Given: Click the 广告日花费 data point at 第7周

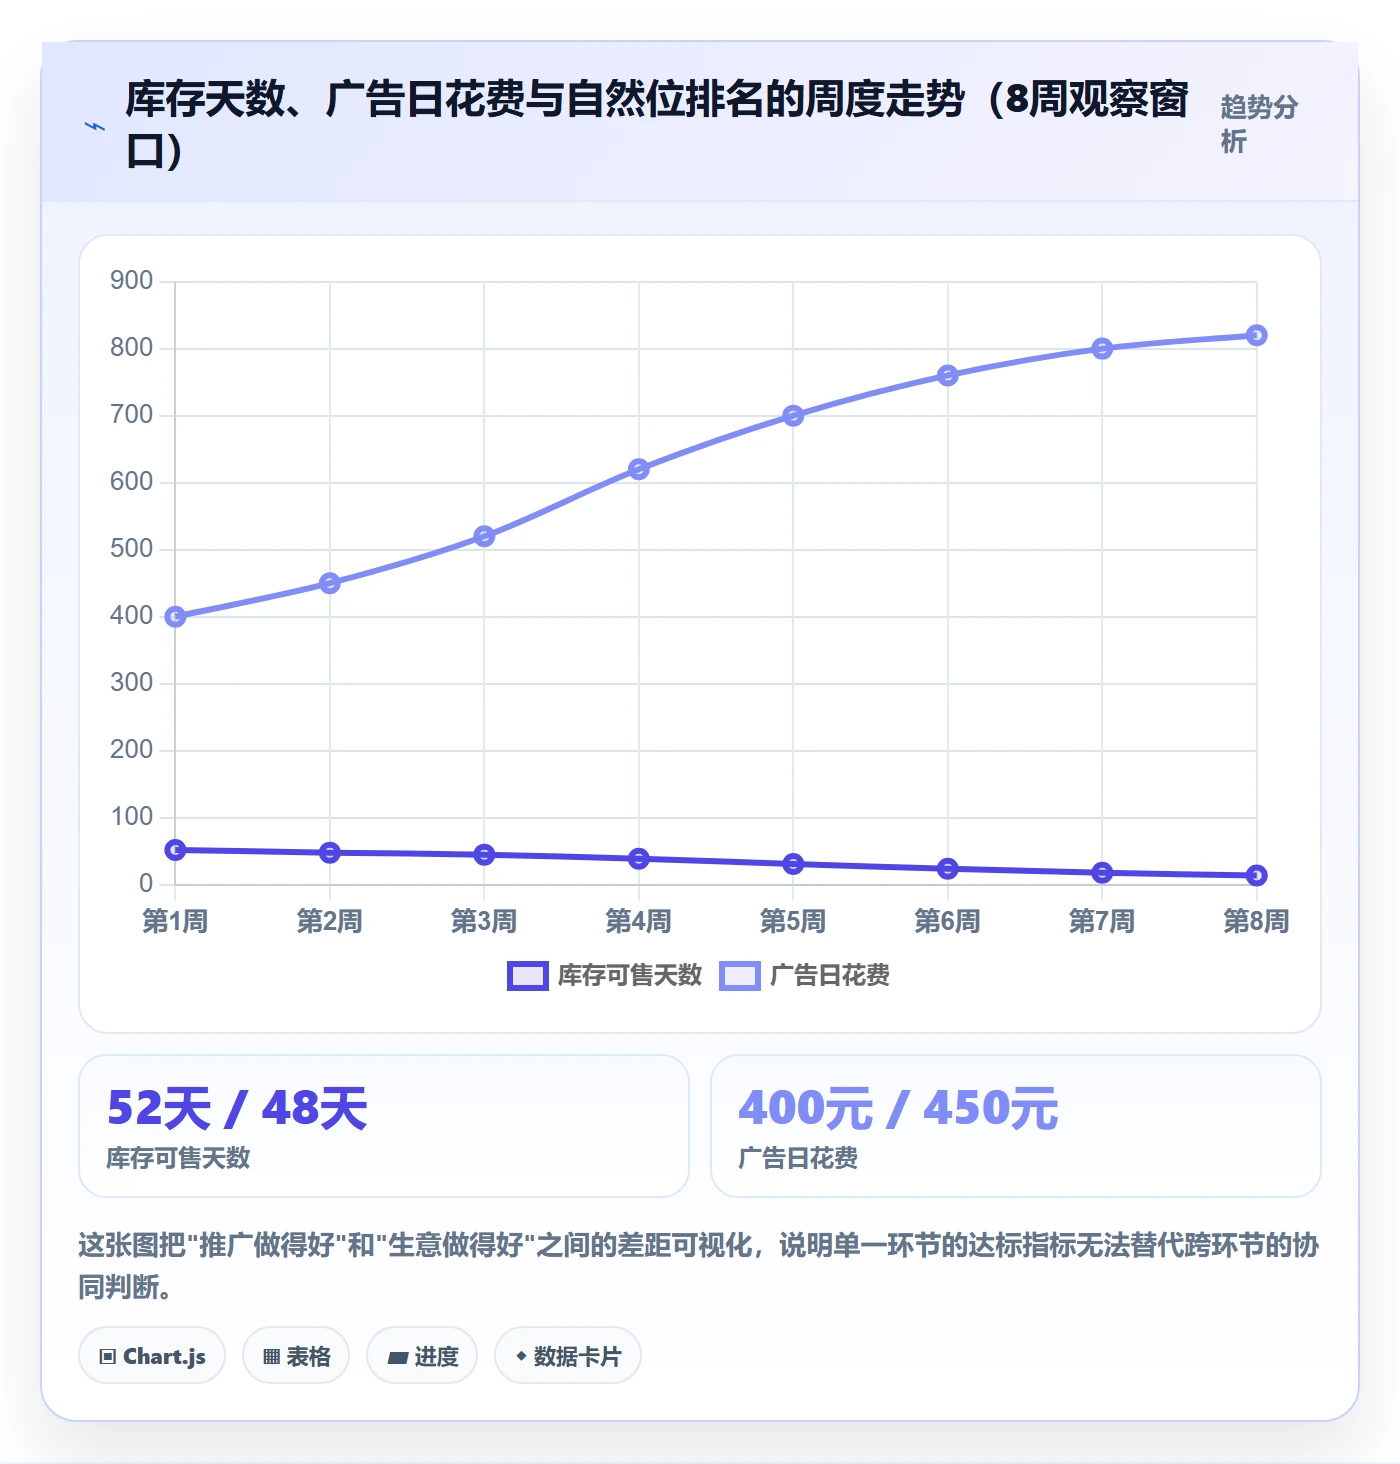Looking at the screenshot, I should click(x=1102, y=349).
